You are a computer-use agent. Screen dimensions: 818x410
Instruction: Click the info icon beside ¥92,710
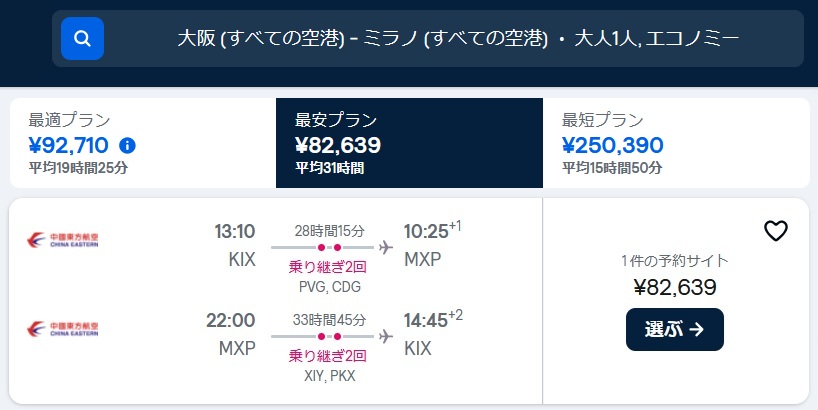click(127, 145)
